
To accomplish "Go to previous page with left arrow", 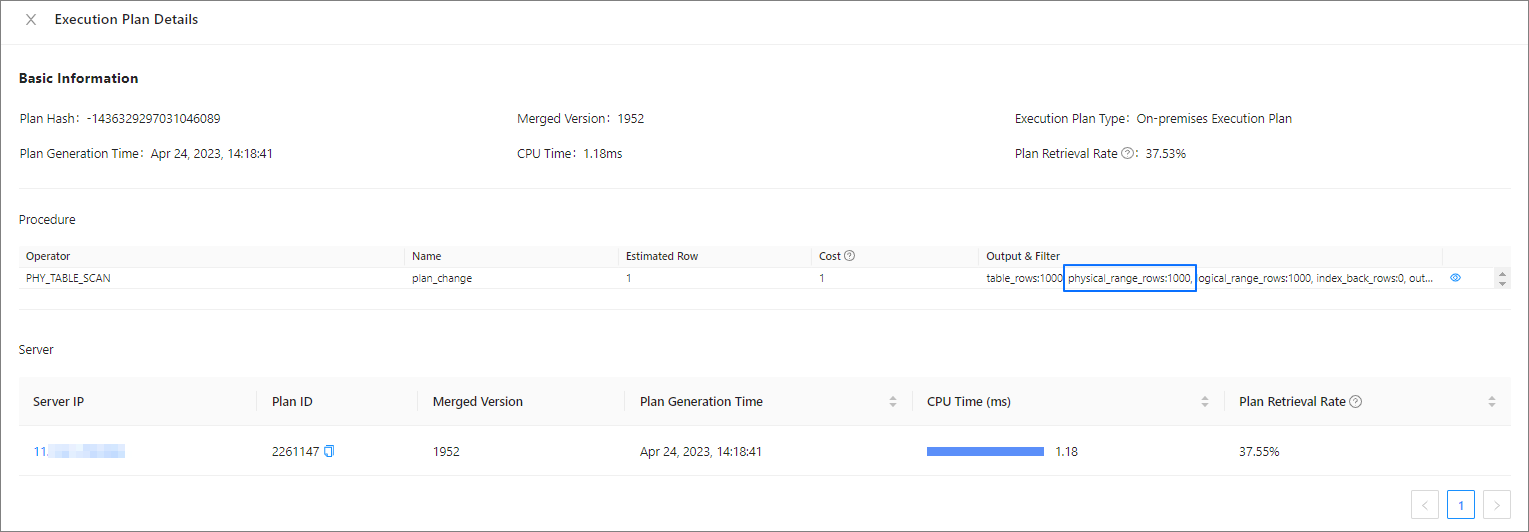I will (x=1425, y=505).
